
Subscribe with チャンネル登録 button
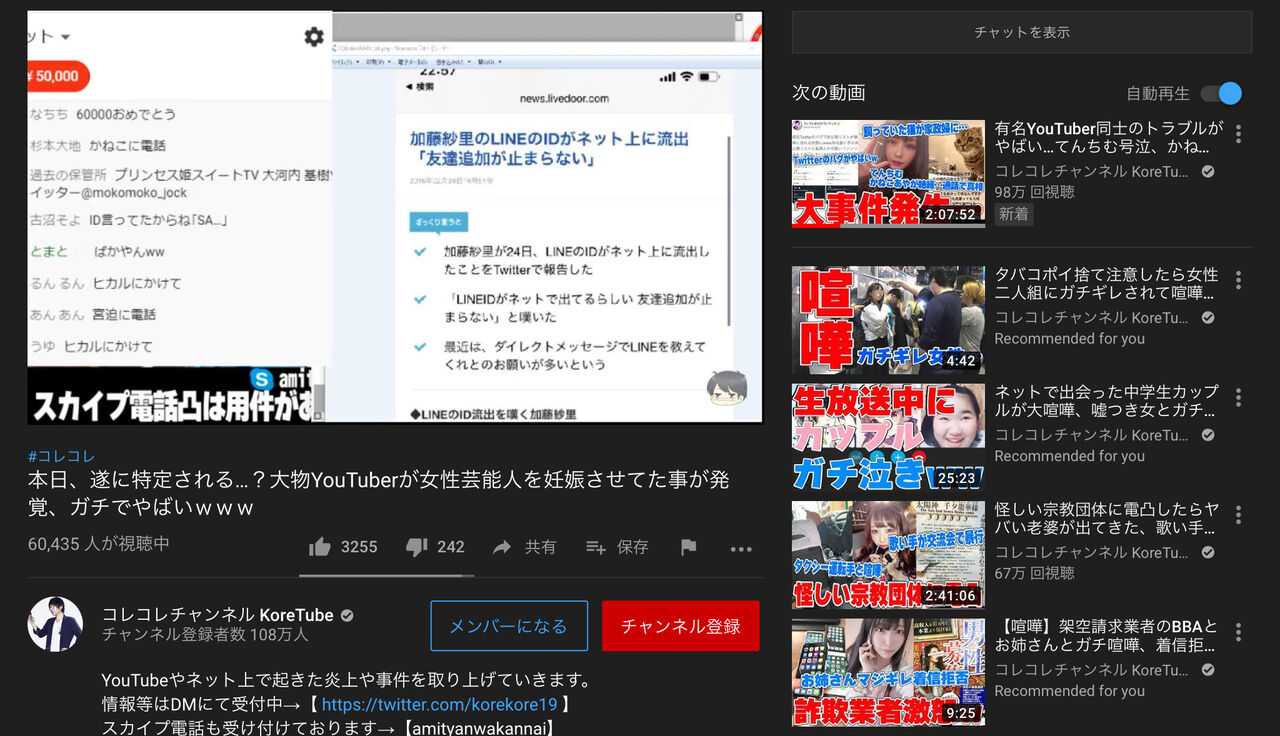click(x=681, y=626)
